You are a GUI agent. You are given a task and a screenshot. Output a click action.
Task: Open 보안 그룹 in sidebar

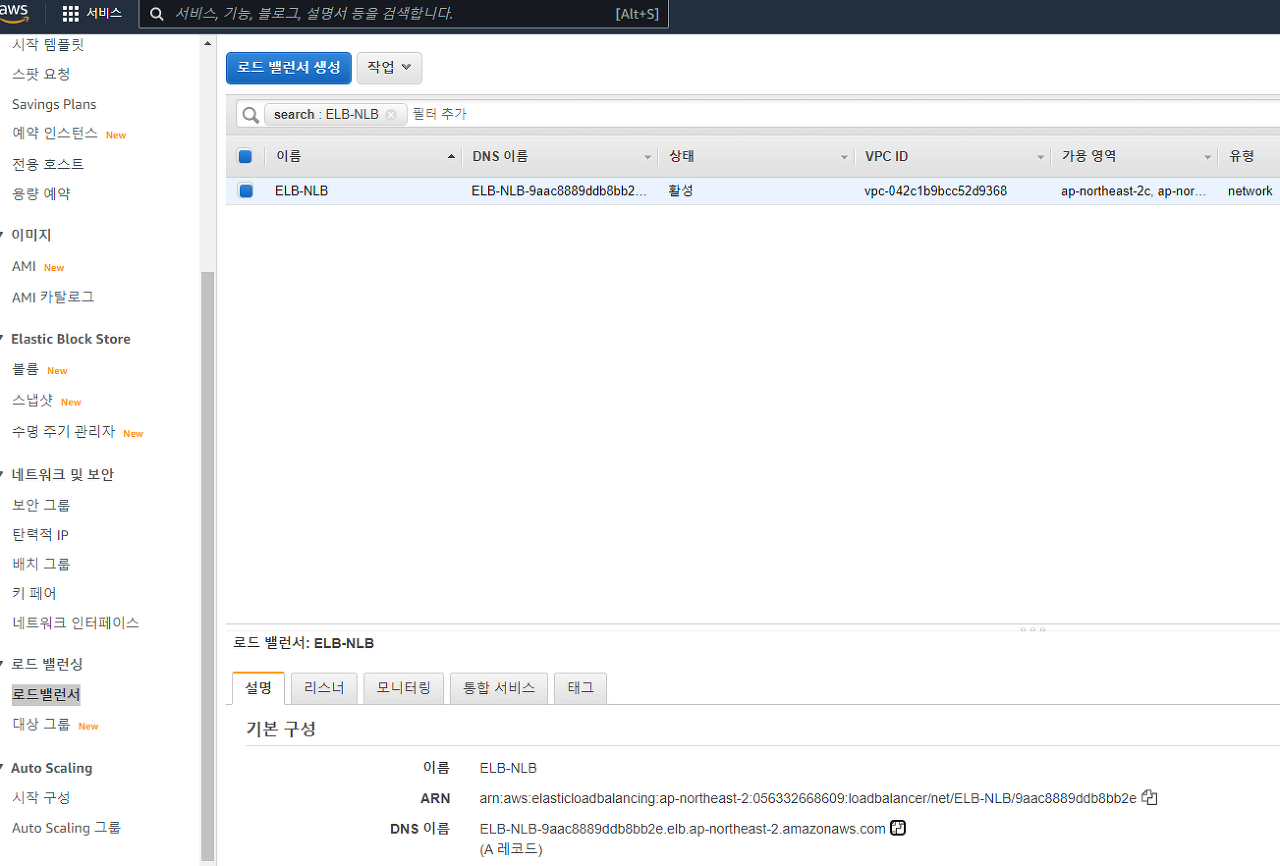click(41, 505)
